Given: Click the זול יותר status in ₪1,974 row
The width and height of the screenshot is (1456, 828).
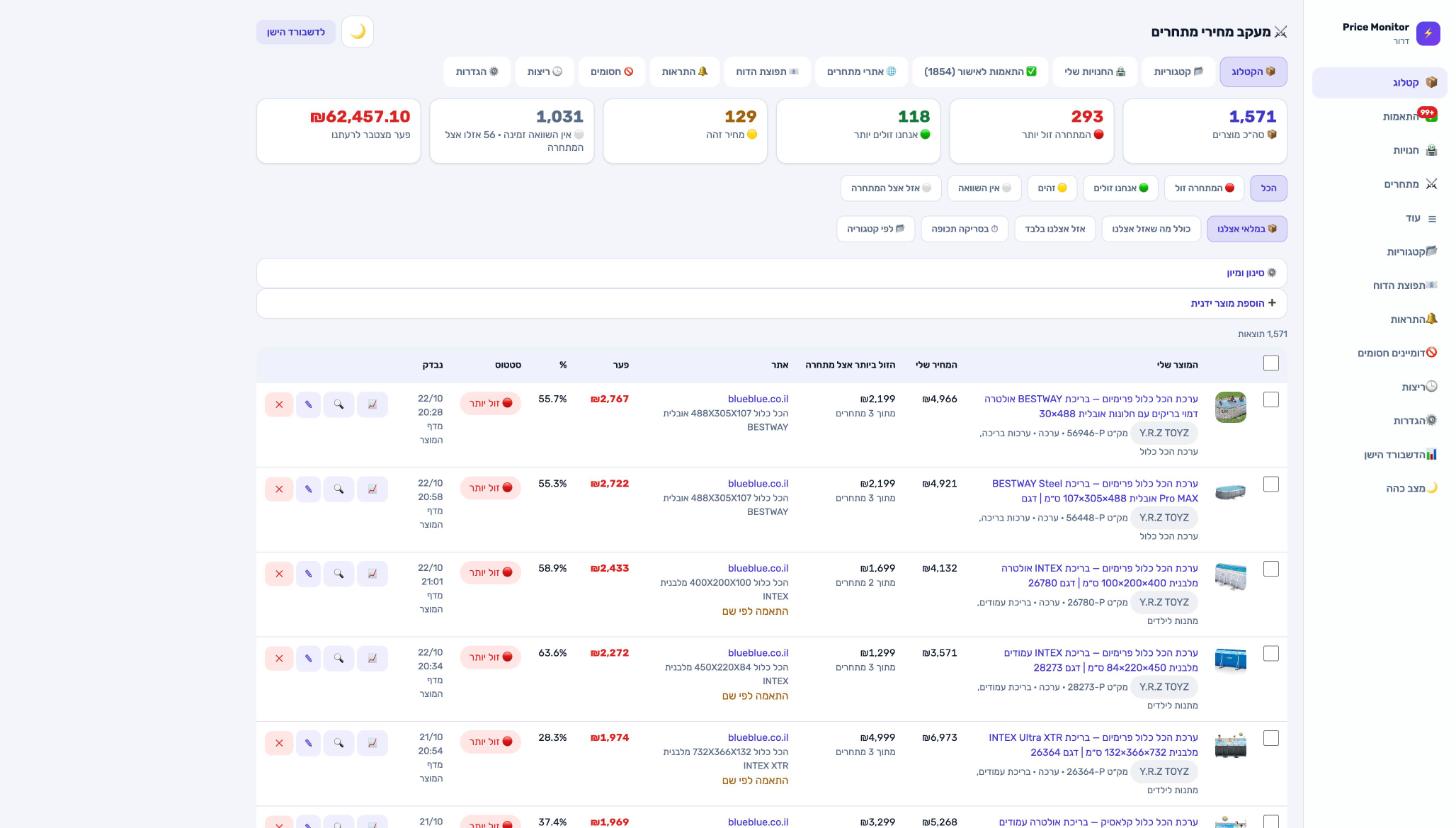Looking at the screenshot, I should (490, 743).
